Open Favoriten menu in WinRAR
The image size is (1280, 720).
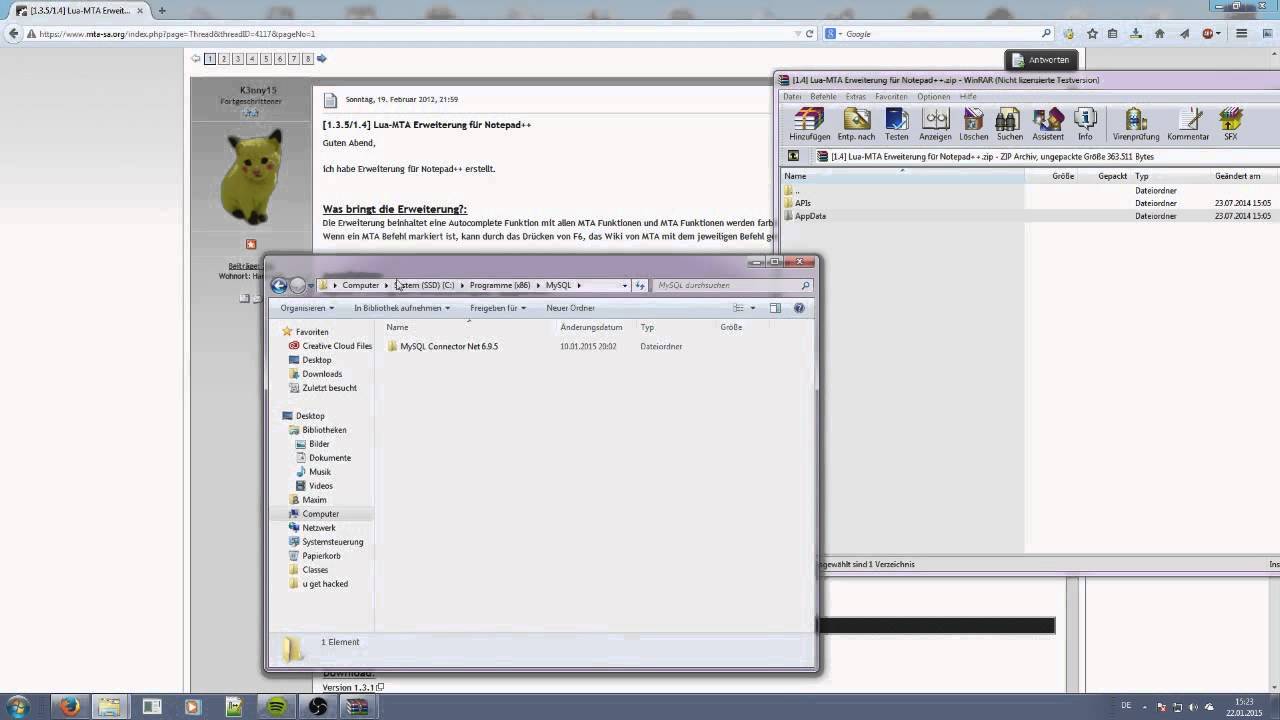(x=891, y=97)
